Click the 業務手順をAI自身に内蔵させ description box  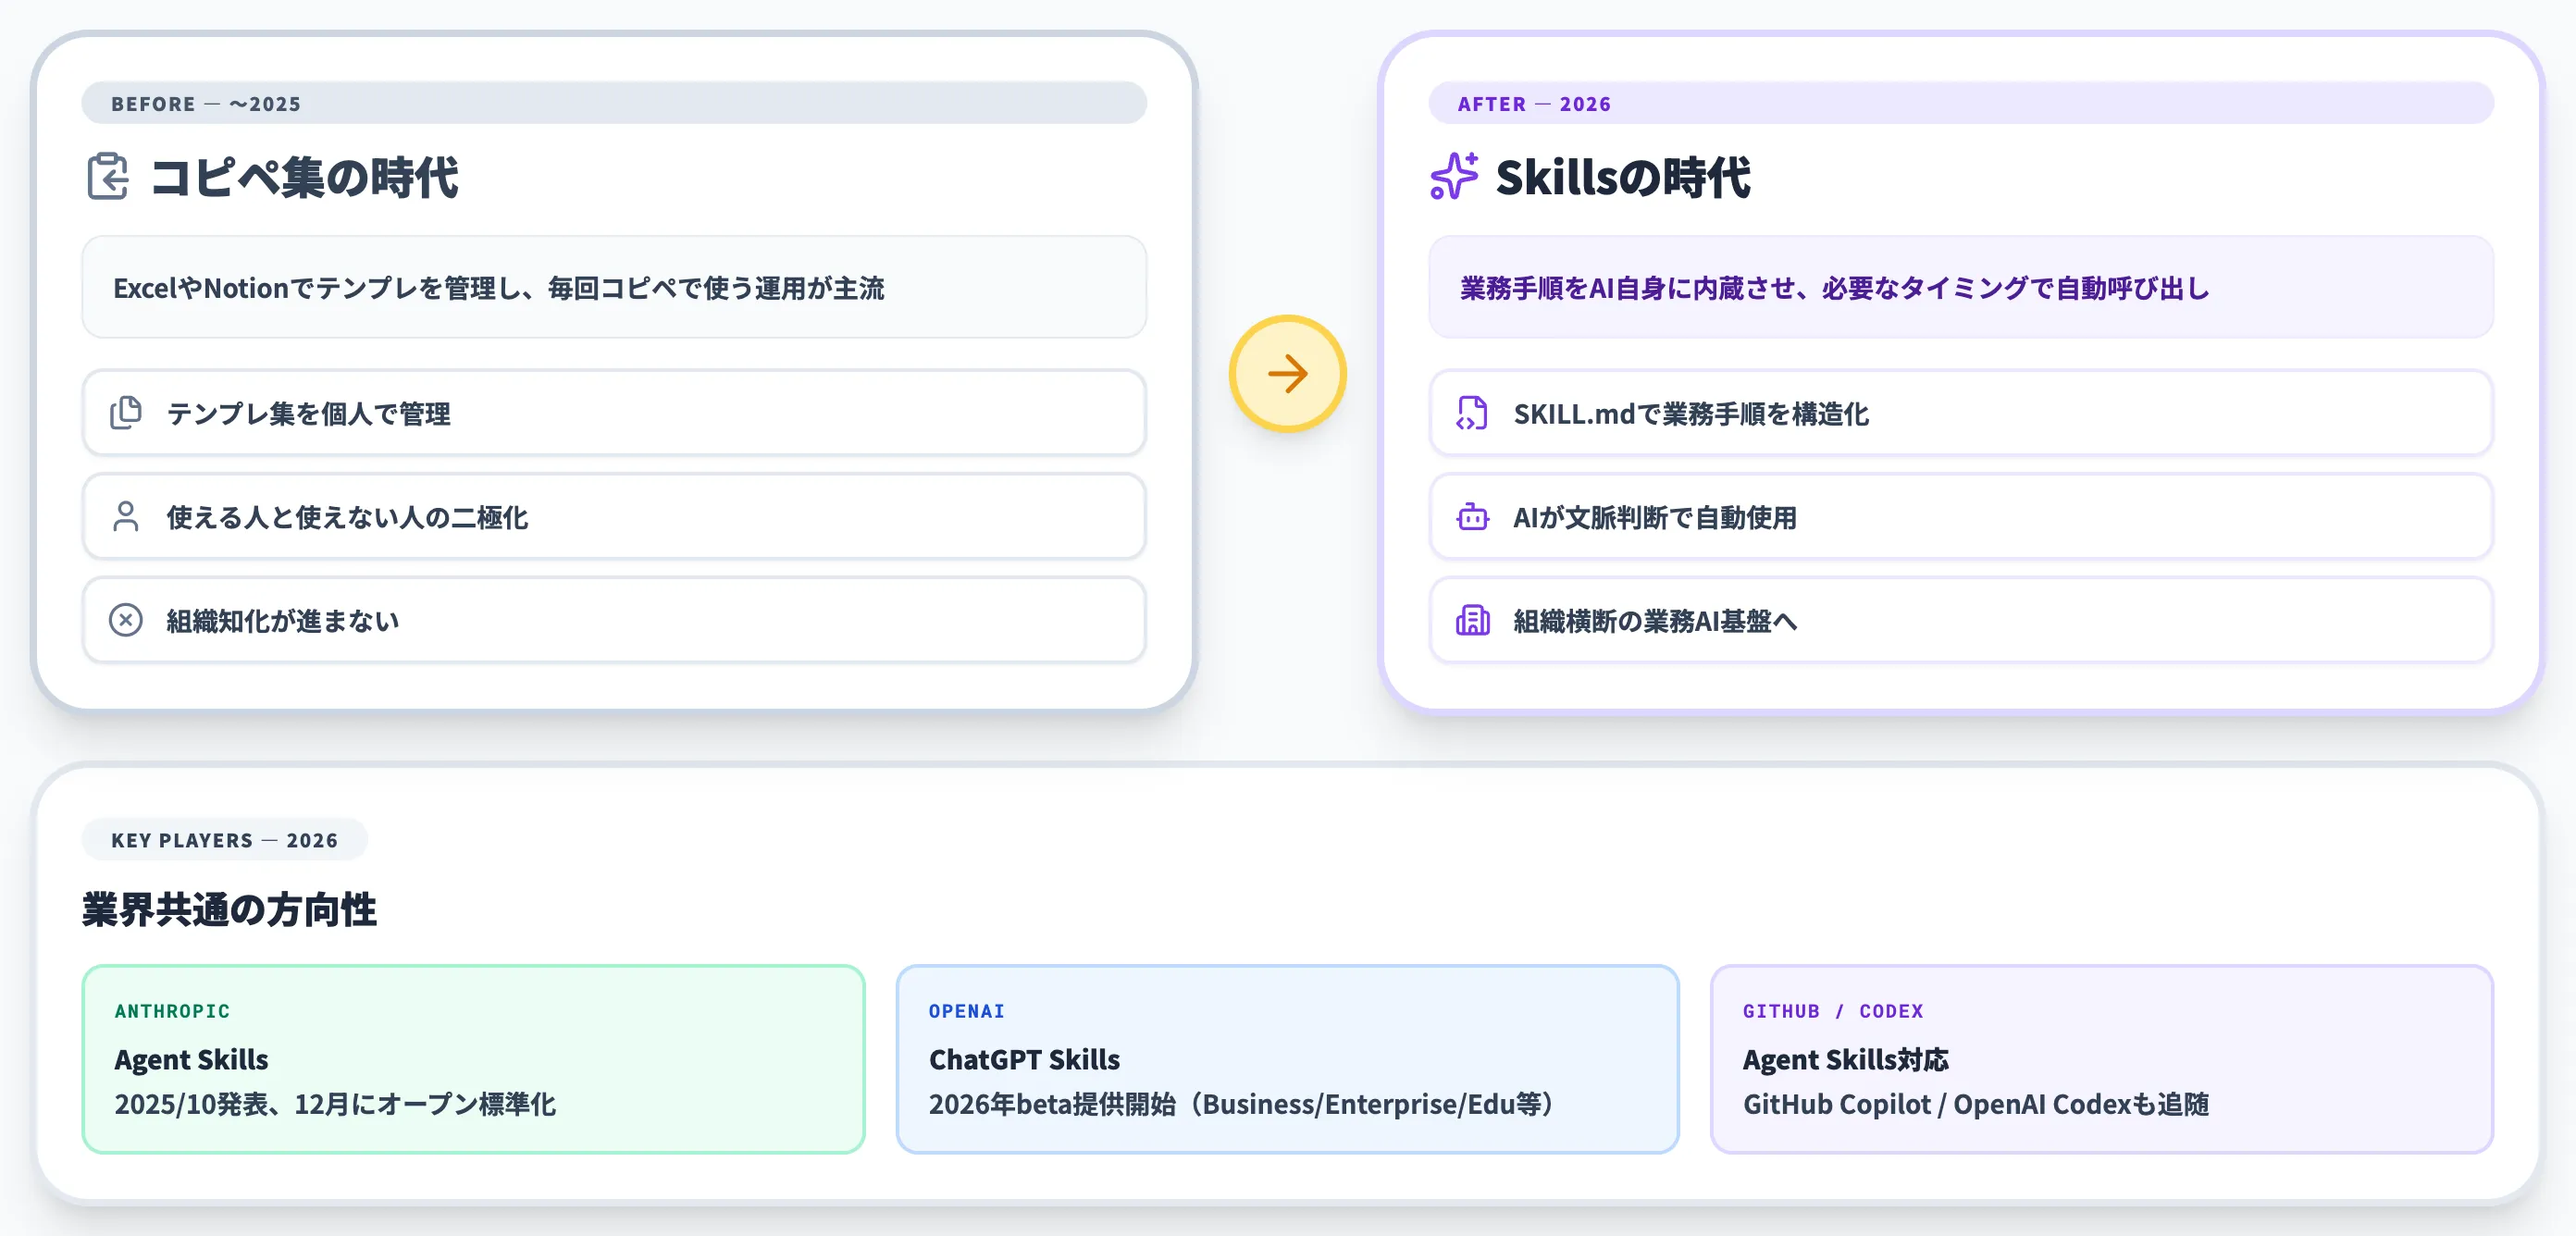(x=1960, y=288)
